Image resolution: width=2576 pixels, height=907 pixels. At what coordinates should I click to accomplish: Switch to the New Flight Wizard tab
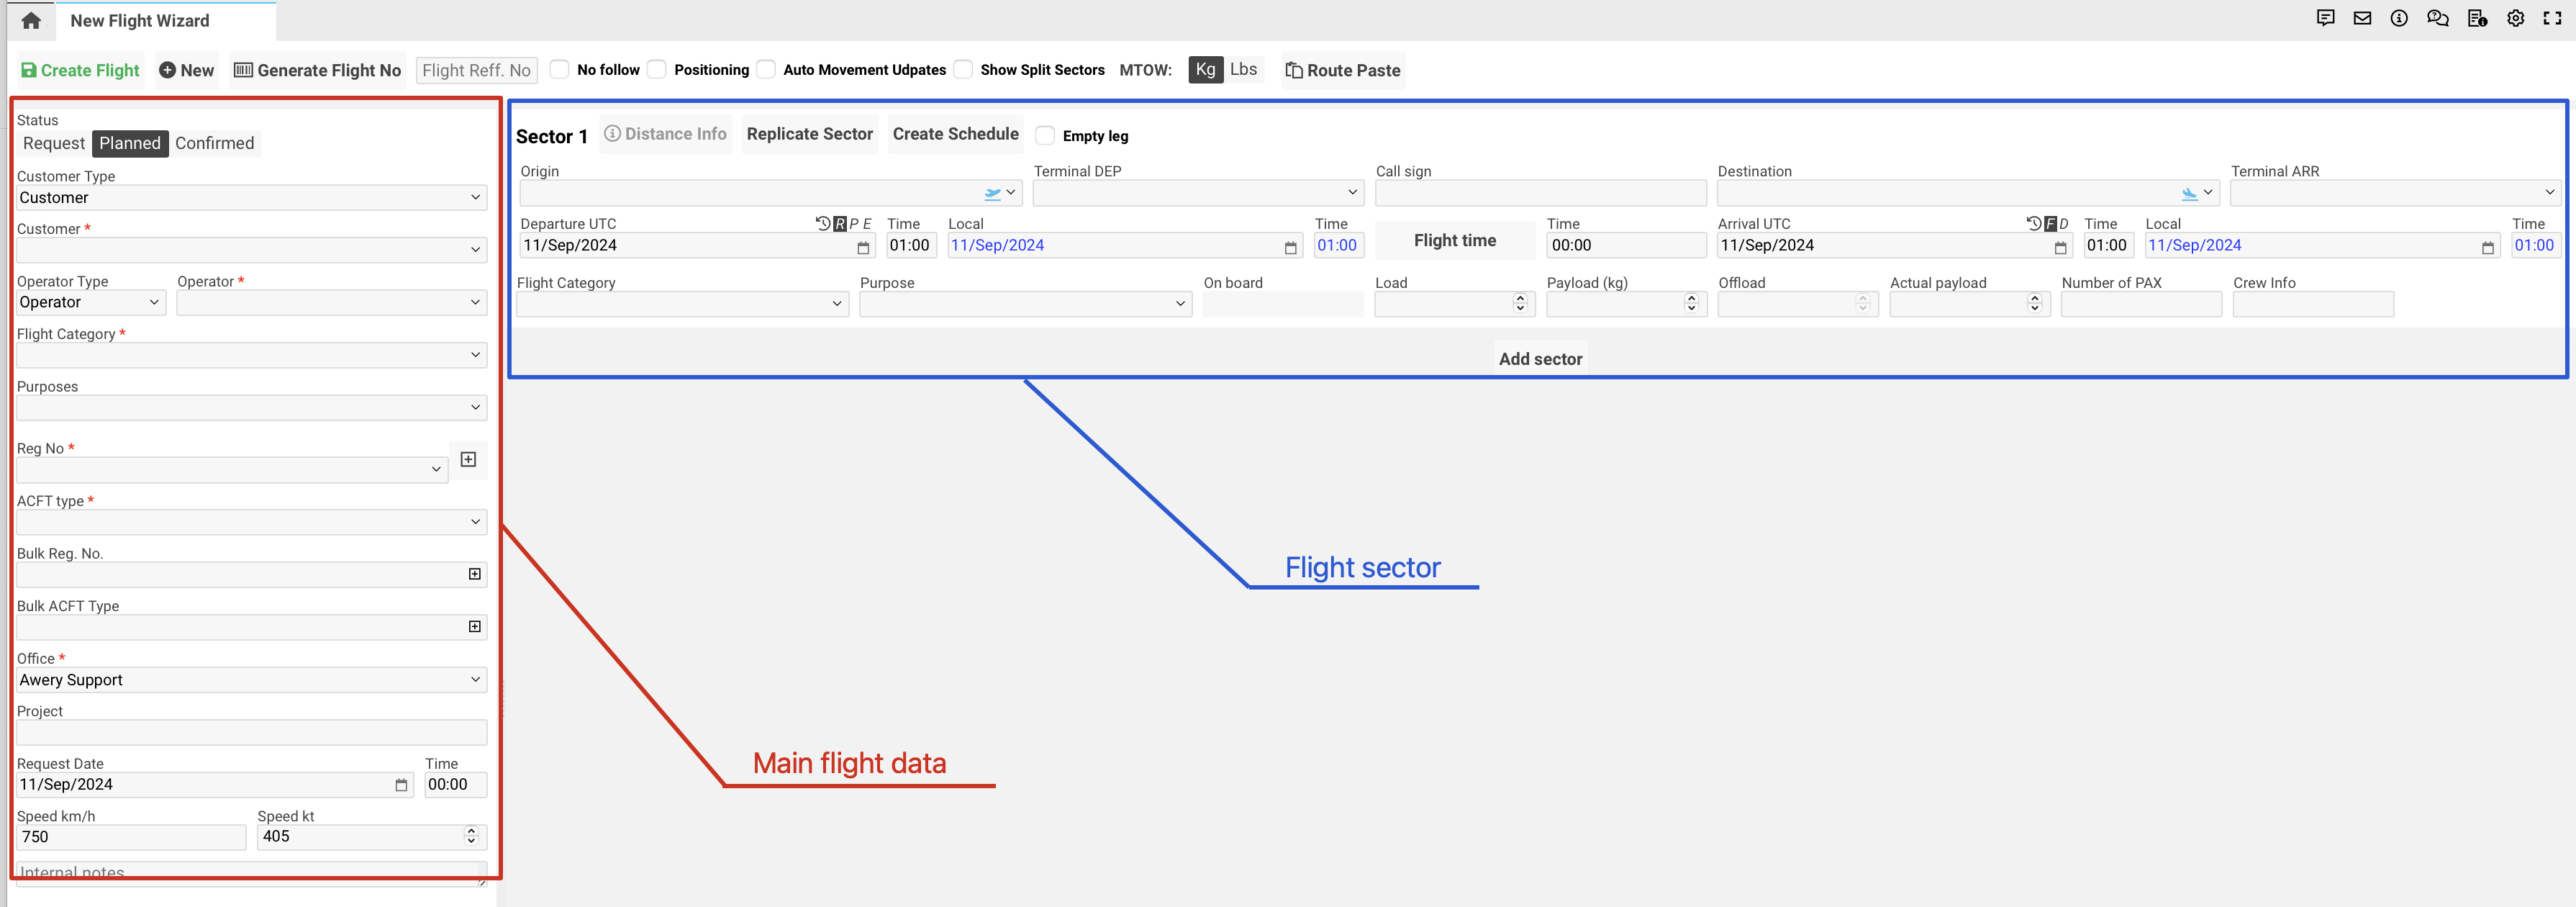140,20
